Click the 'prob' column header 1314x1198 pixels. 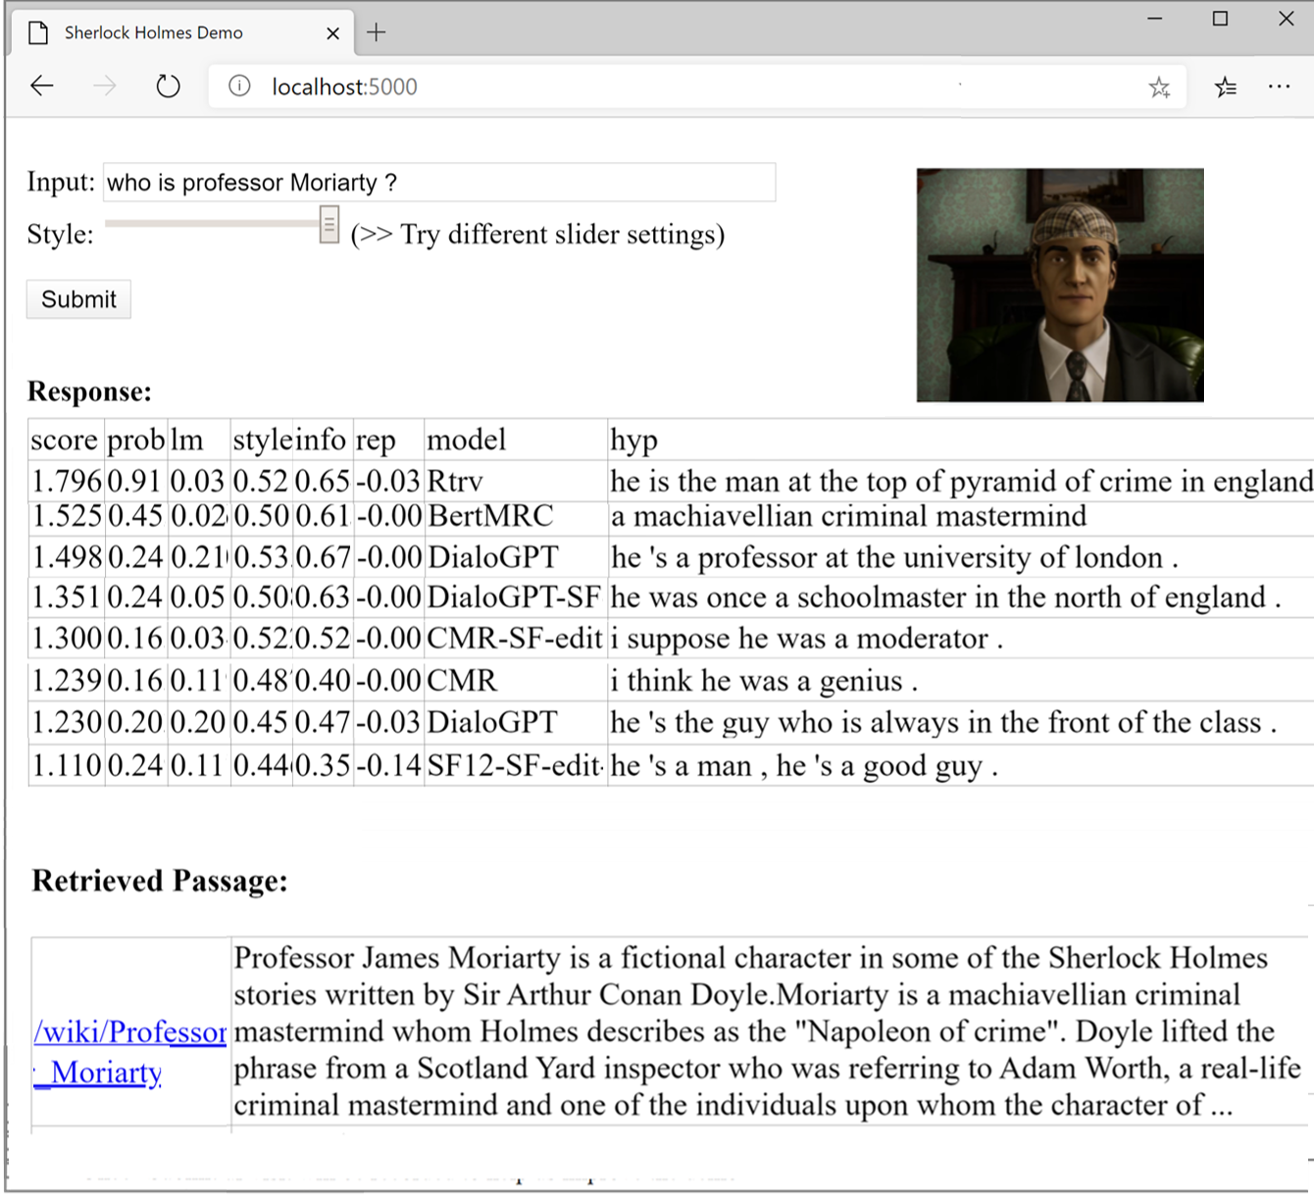[x=135, y=440]
